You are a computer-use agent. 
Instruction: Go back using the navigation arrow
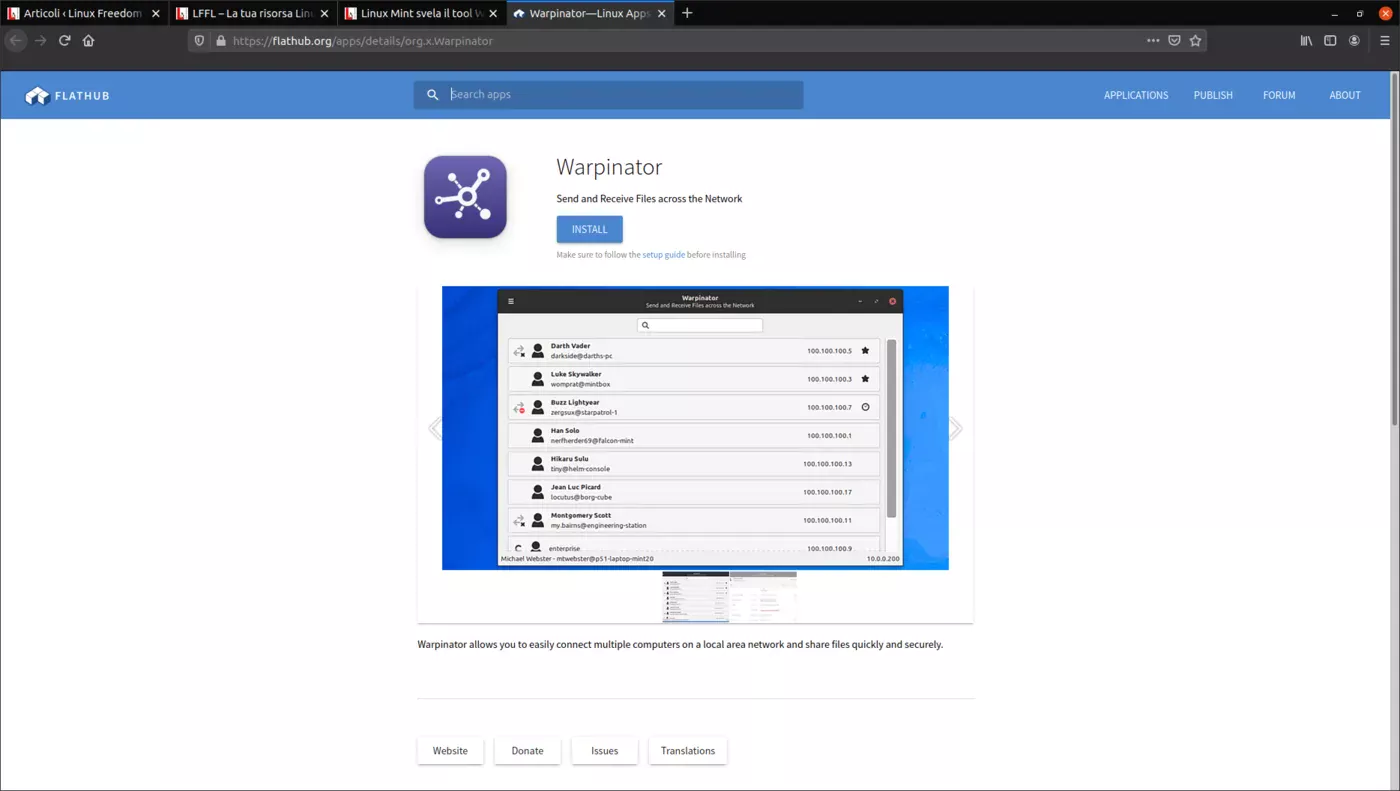pos(16,40)
